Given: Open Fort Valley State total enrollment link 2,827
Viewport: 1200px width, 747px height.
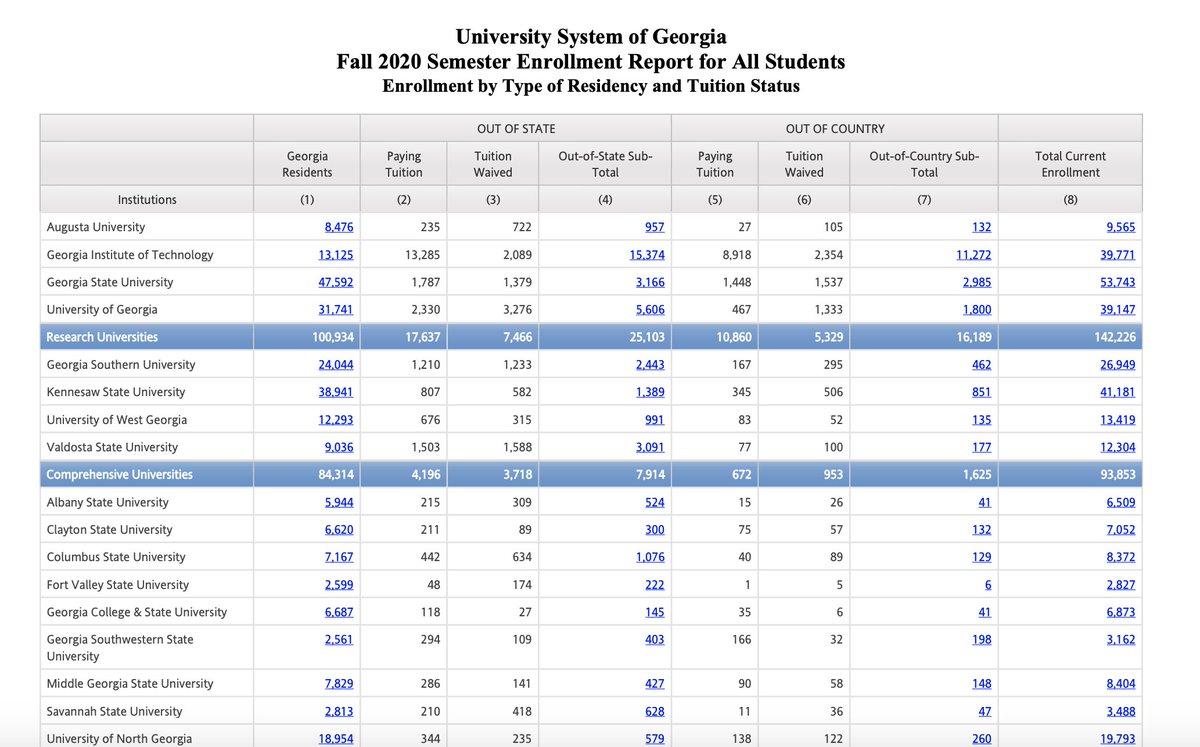Looking at the screenshot, I should [1121, 584].
